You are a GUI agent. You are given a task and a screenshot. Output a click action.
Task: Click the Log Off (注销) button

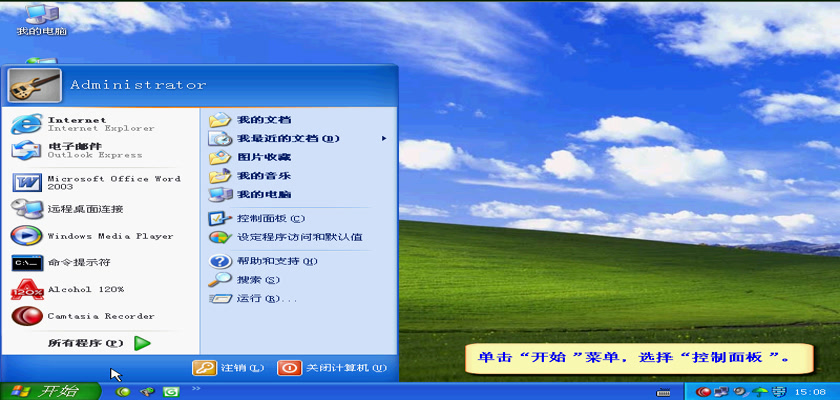[x=229, y=368]
